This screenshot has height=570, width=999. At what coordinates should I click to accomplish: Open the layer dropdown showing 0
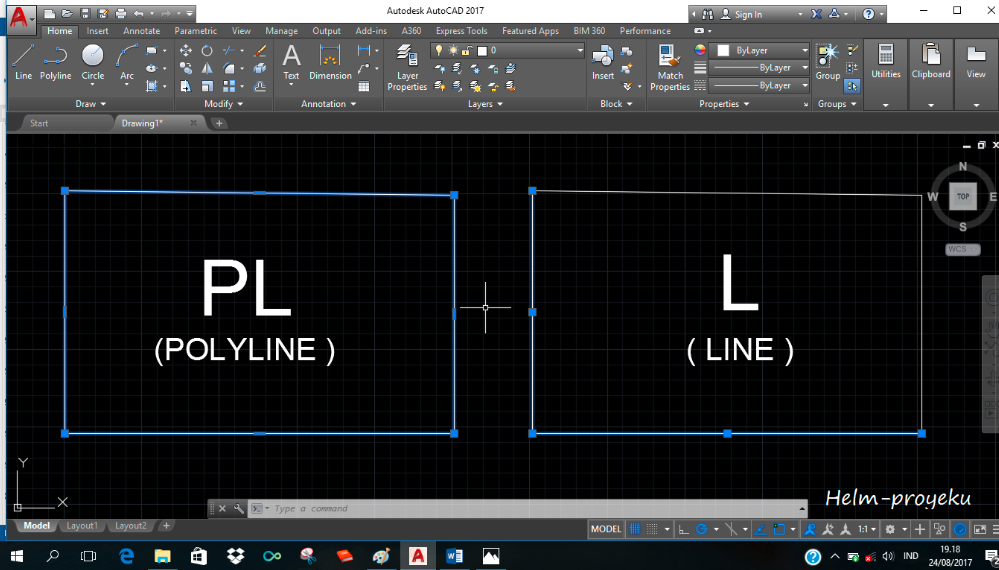(508, 50)
